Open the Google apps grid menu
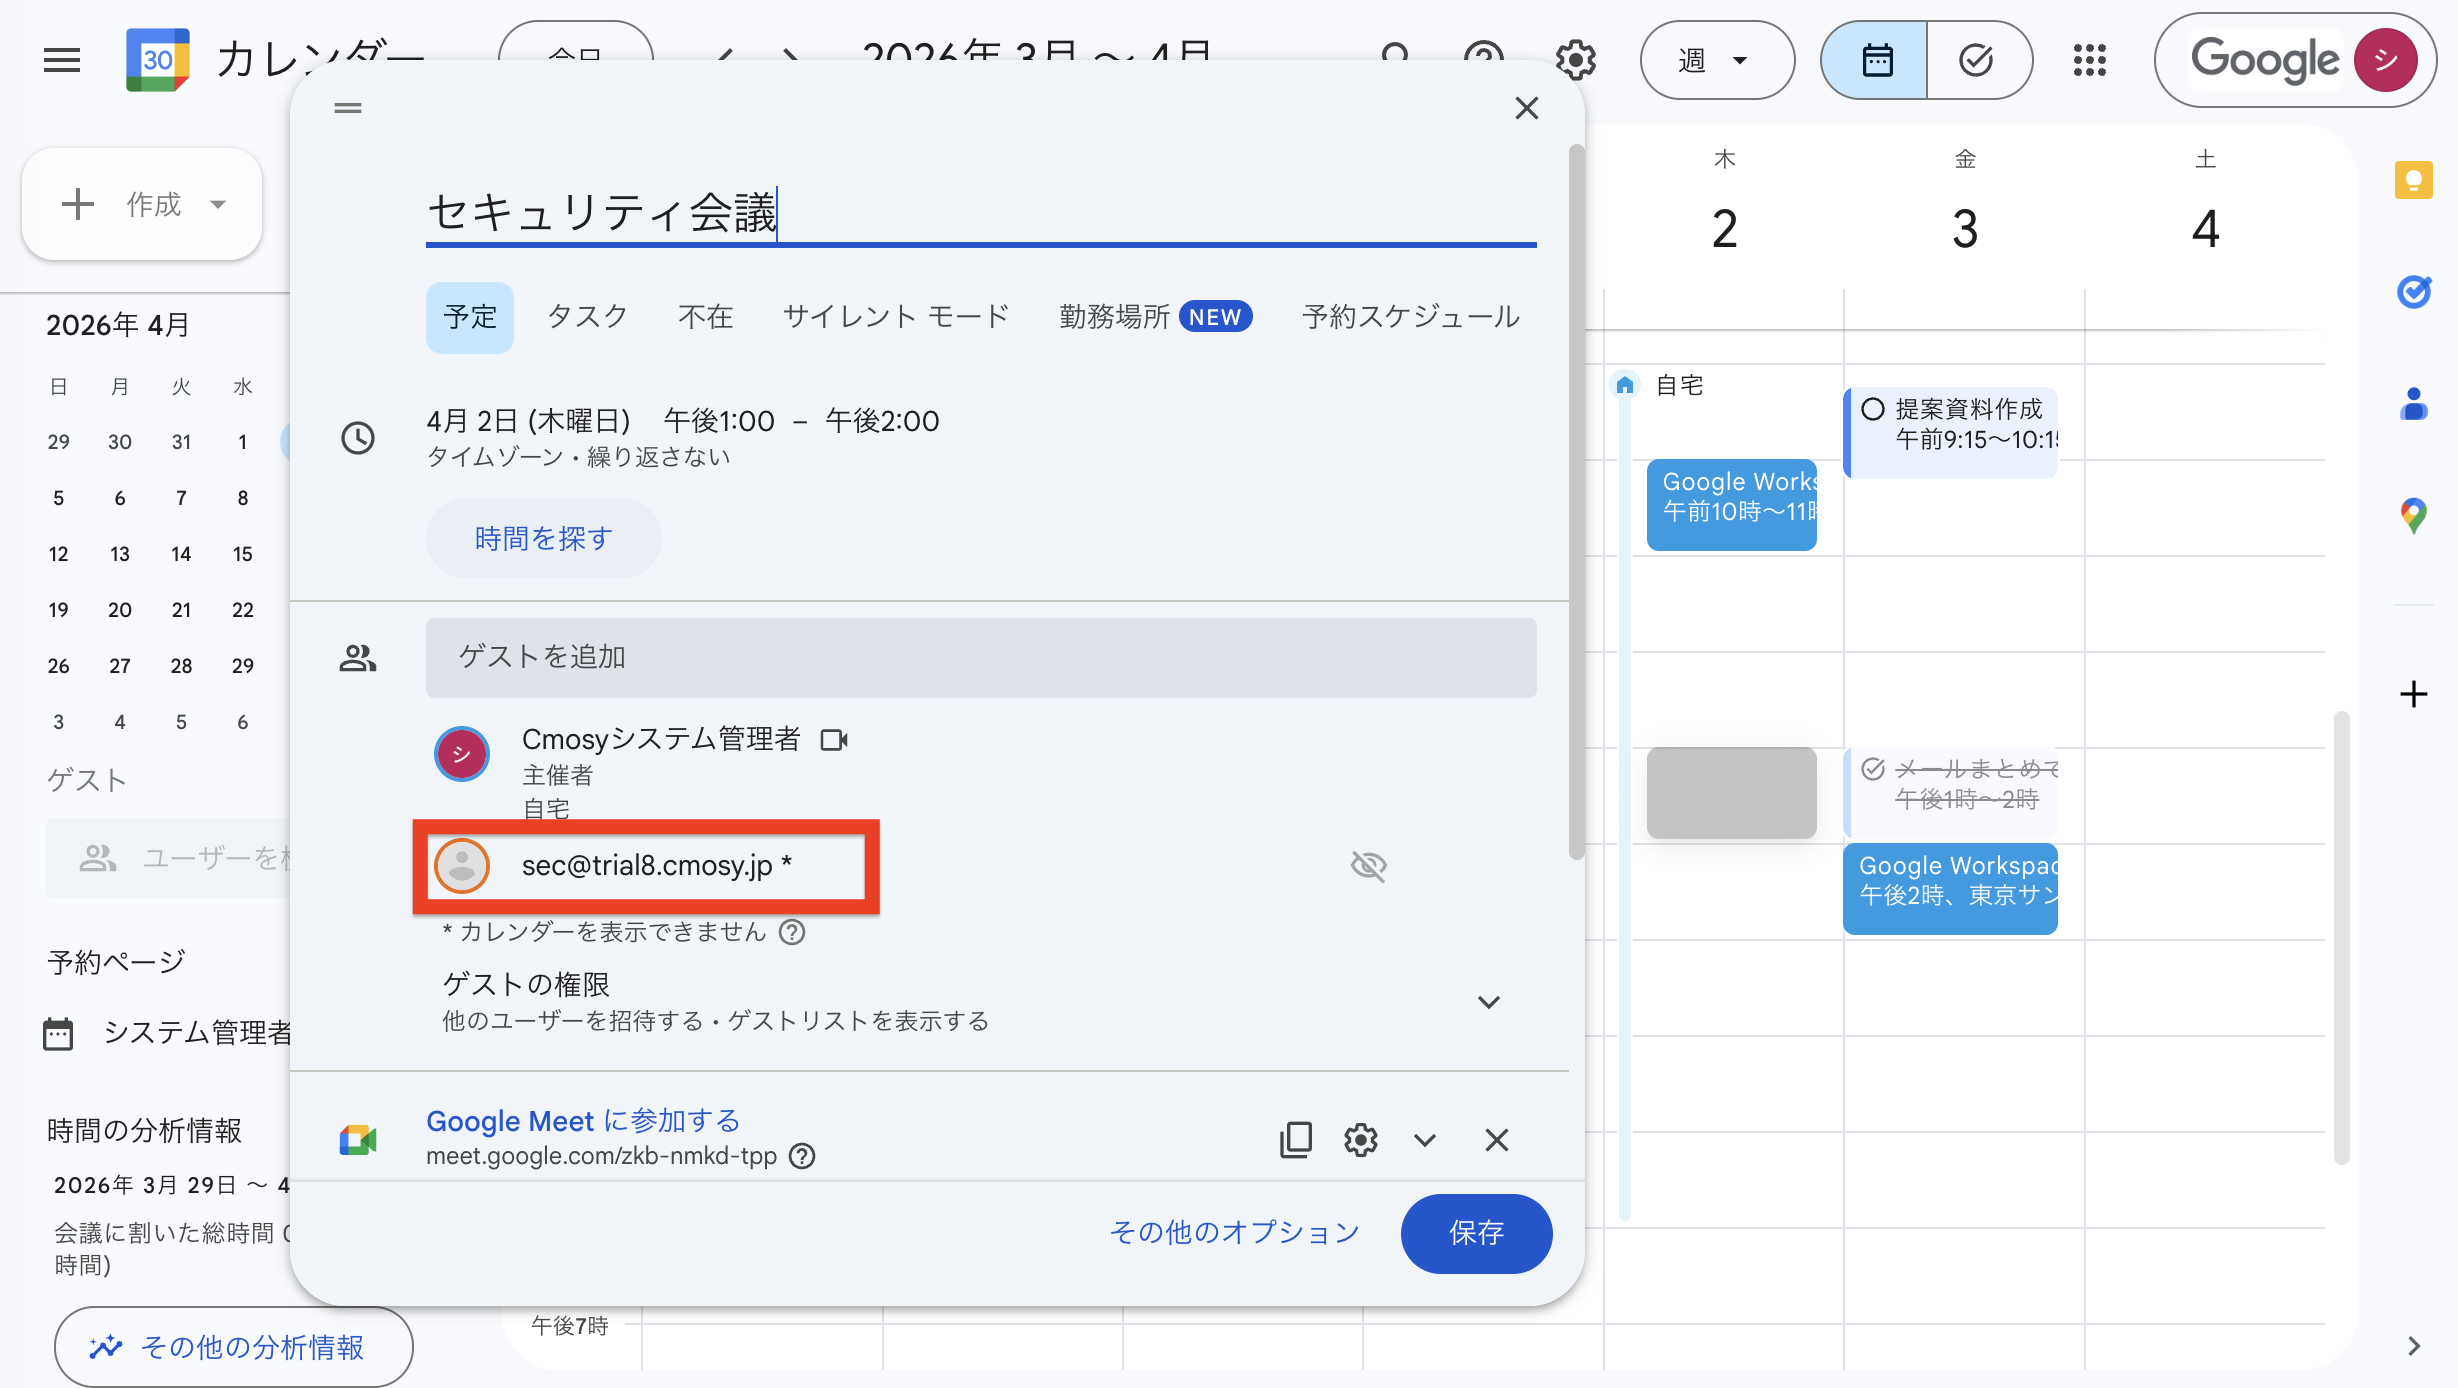2458x1388 pixels. [x=2090, y=60]
